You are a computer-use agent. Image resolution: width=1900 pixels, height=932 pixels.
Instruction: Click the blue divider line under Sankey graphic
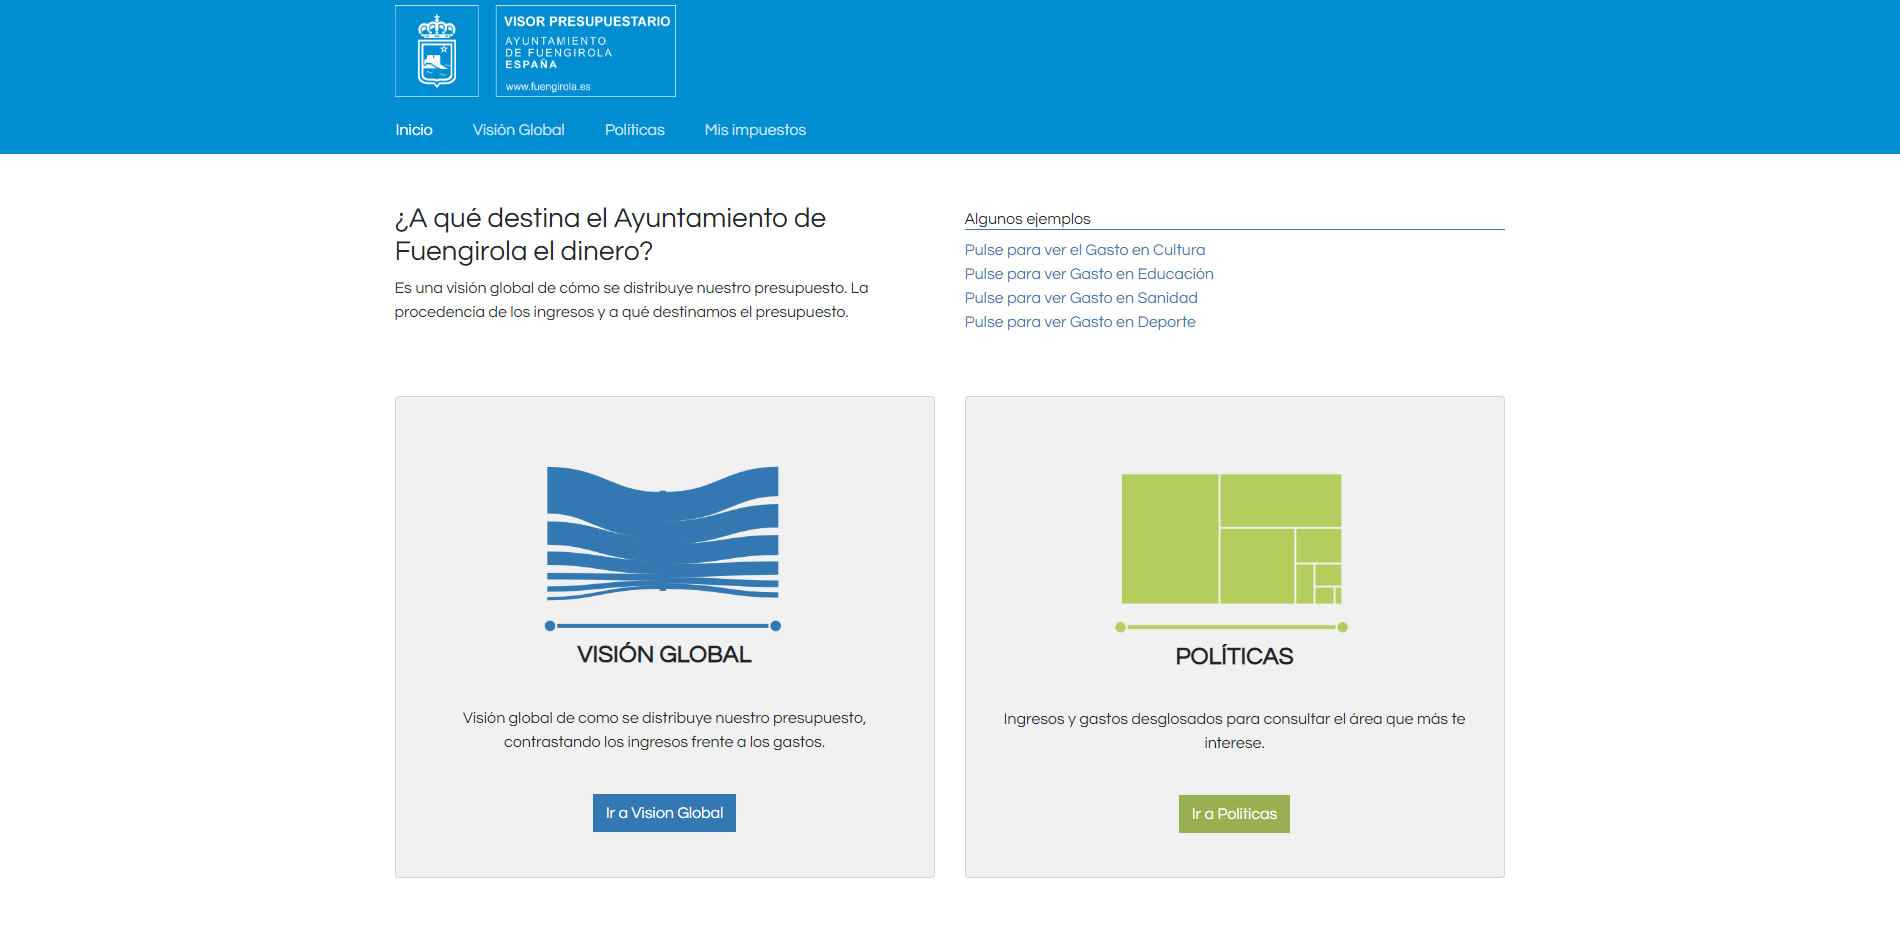pyautogui.click(x=662, y=626)
